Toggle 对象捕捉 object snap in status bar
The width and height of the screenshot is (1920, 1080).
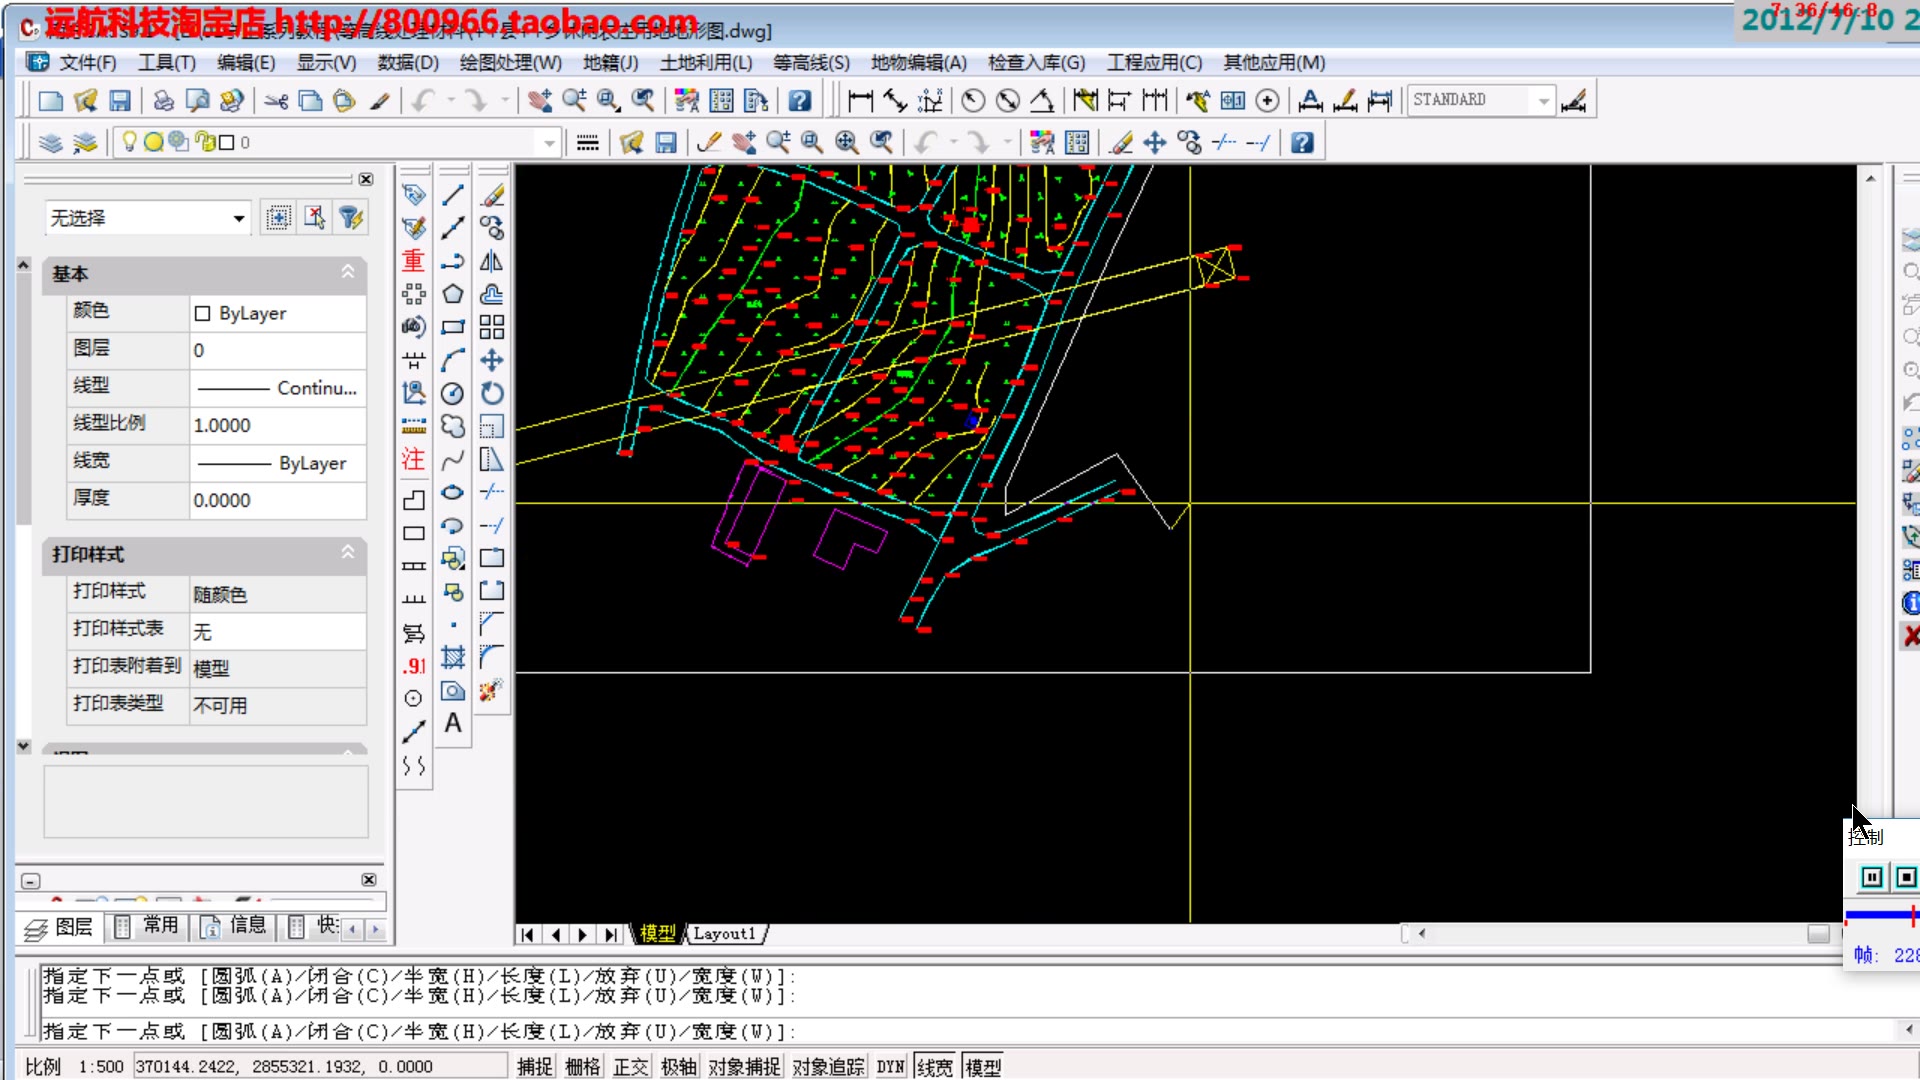click(744, 1067)
